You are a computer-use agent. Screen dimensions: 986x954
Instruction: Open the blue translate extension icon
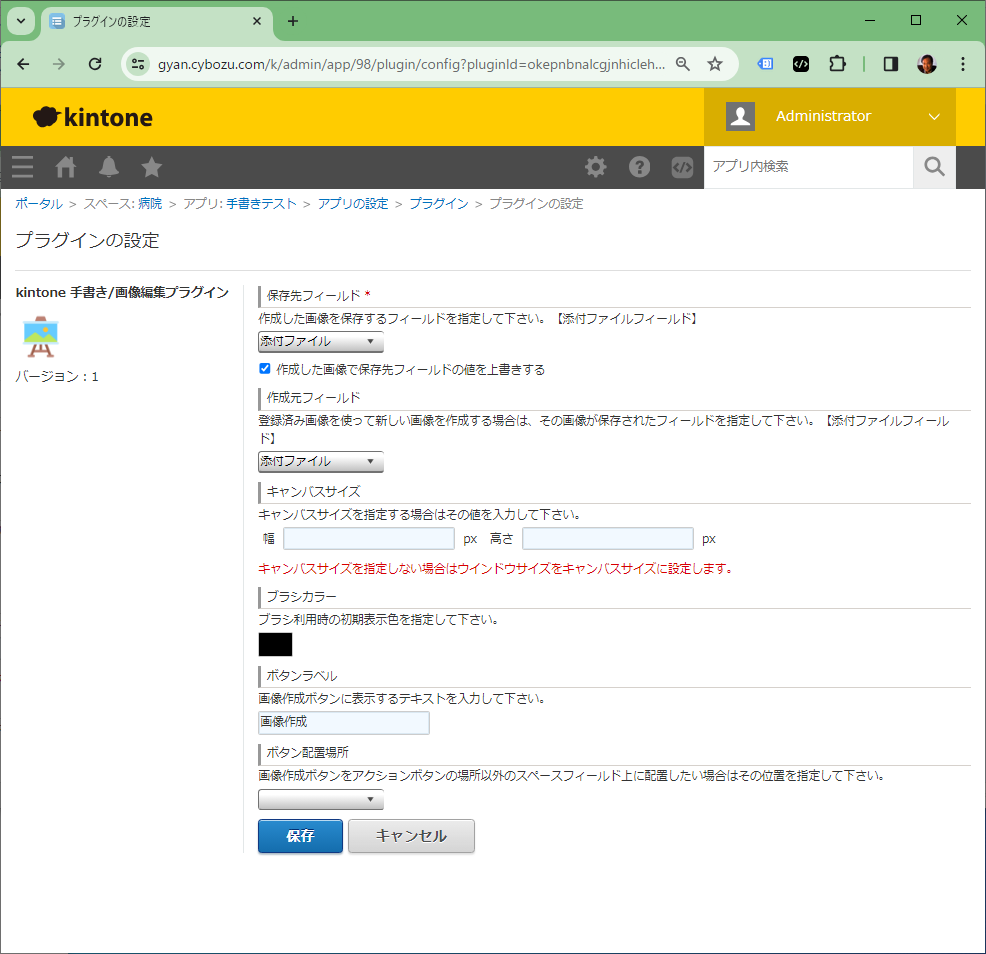point(765,64)
